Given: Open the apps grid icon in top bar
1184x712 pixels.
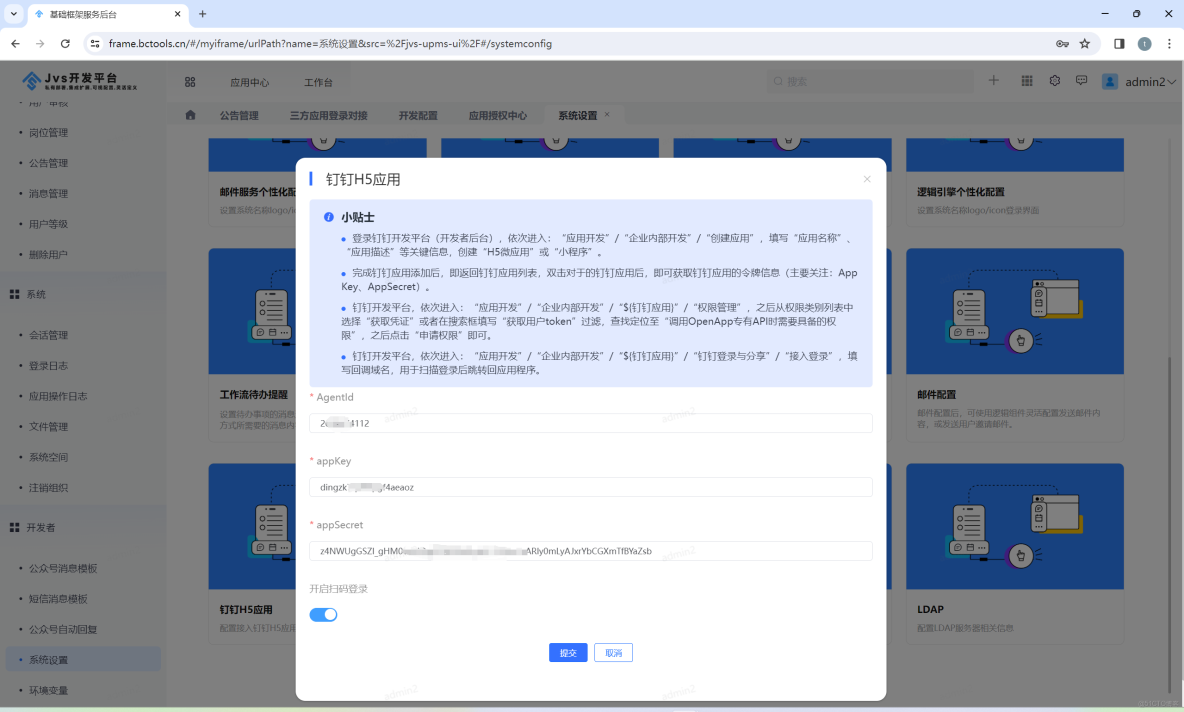Looking at the screenshot, I should pos(1026,81).
